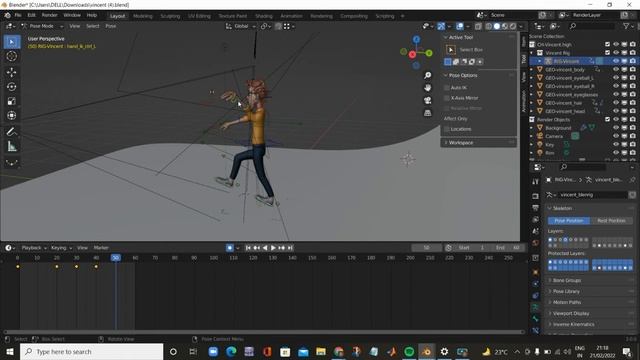
Task: Select the Scale tool
Action: (x=12, y=101)
